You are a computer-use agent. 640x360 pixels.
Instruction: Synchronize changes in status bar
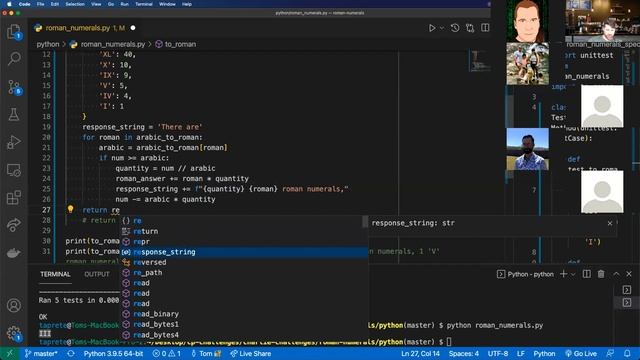[71, 353]
